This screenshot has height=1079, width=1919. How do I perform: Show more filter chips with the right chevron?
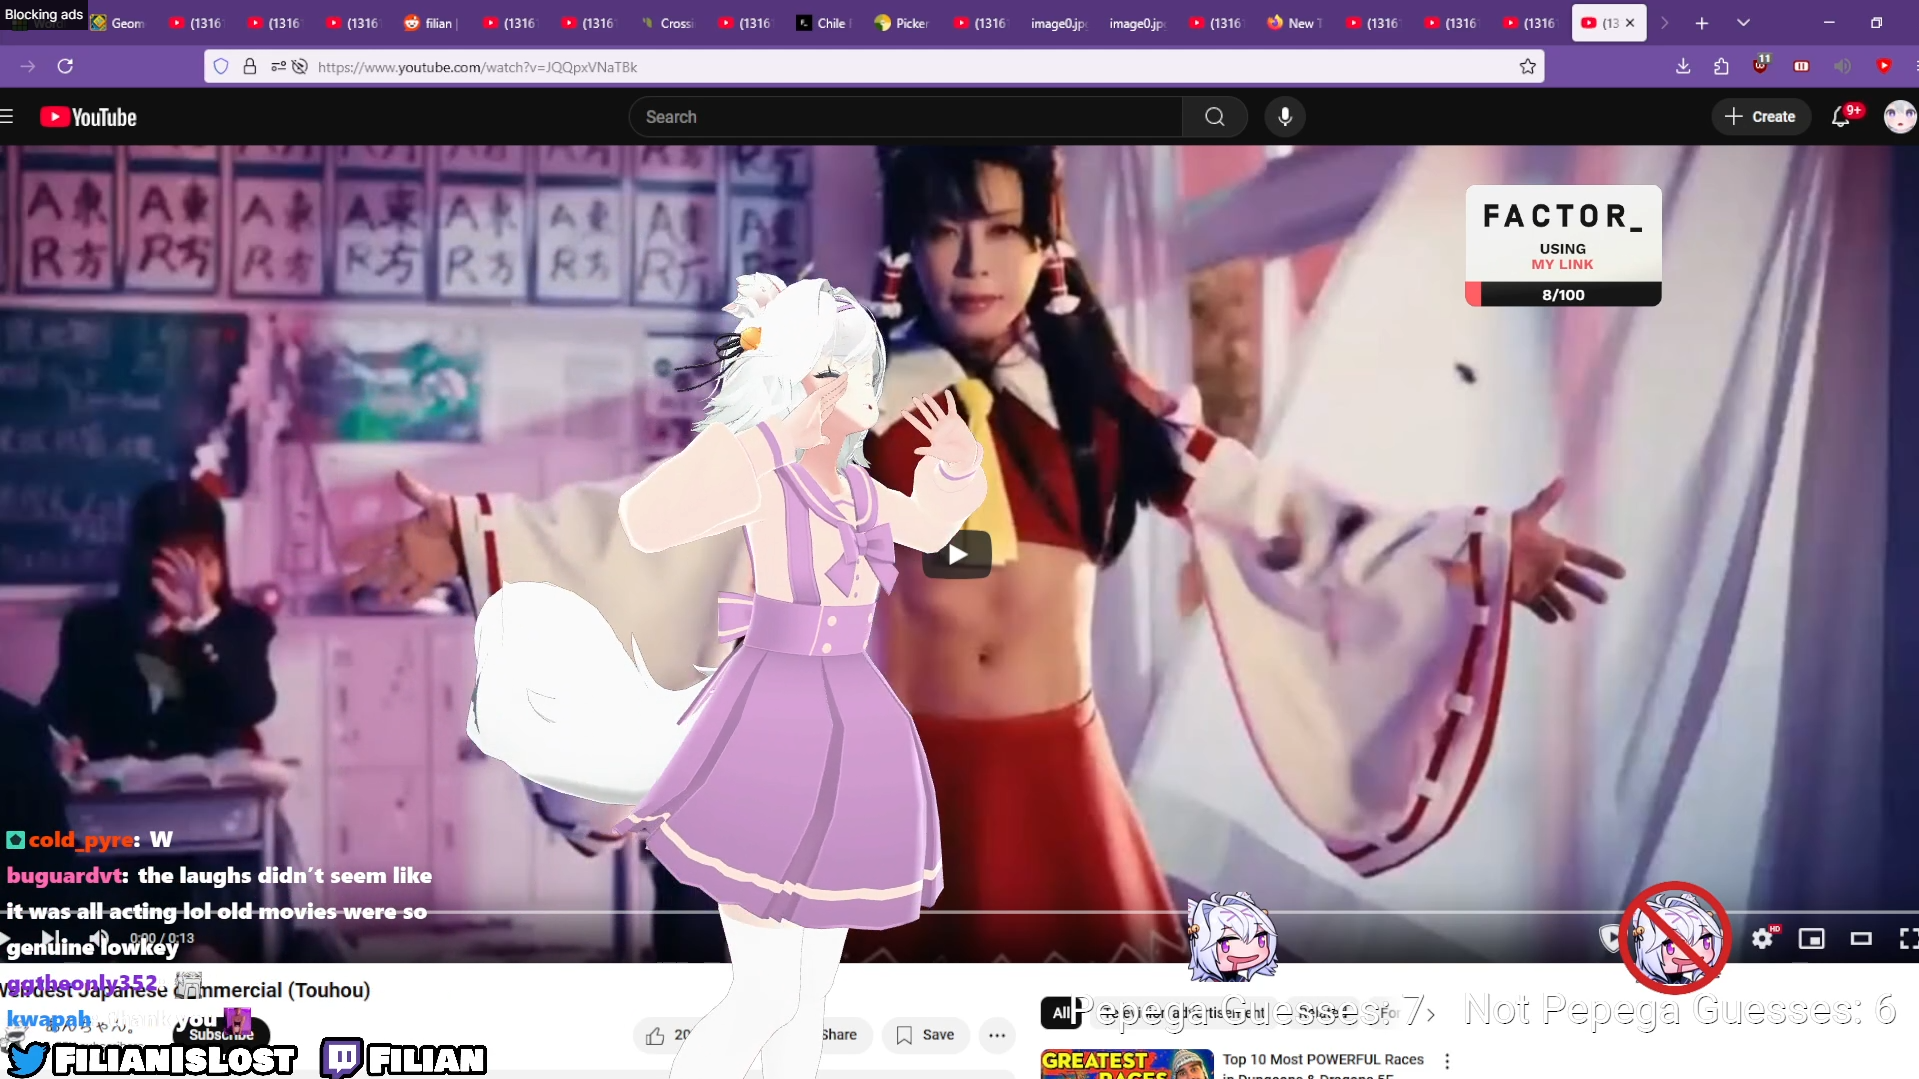click(x=1431, y=1014)
